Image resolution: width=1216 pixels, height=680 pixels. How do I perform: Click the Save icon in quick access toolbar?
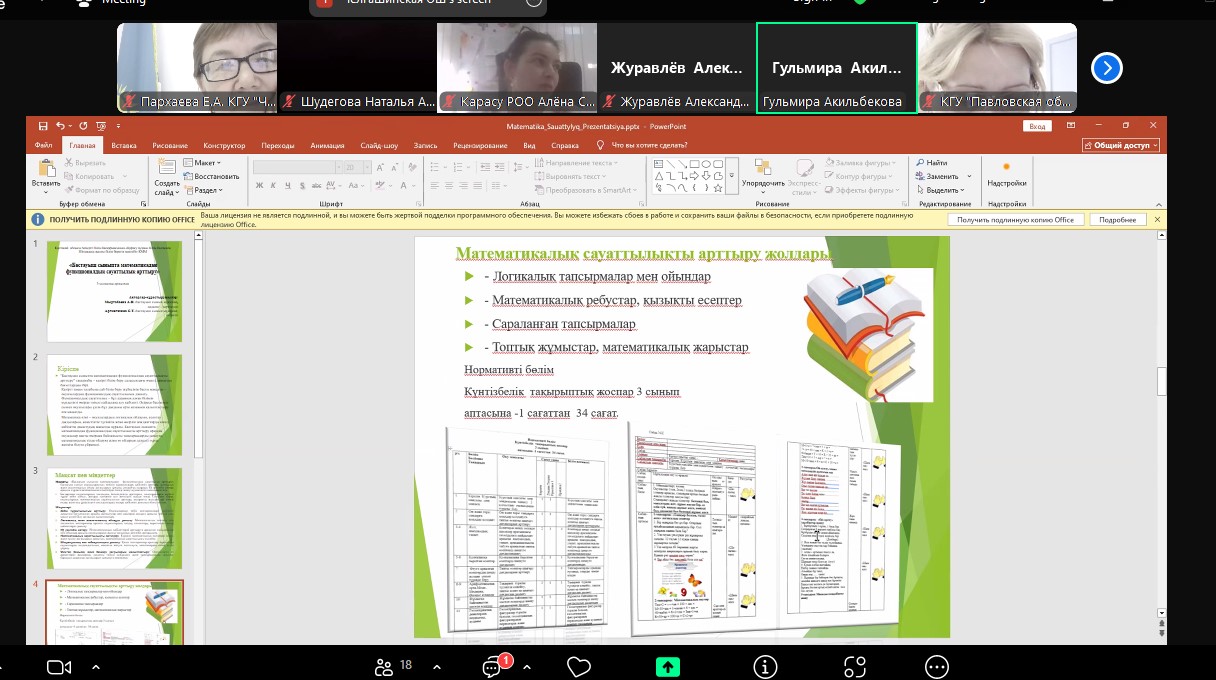point(42,126)
